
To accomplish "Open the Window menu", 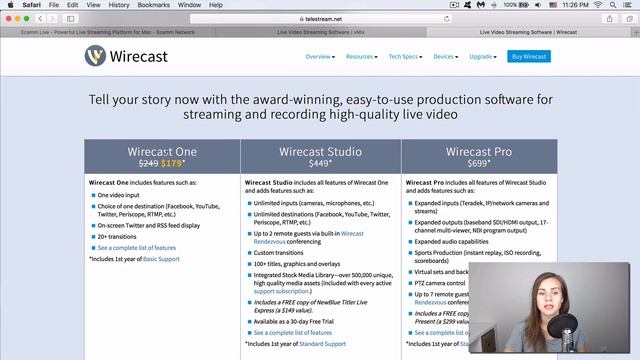I will pos(189,5).
